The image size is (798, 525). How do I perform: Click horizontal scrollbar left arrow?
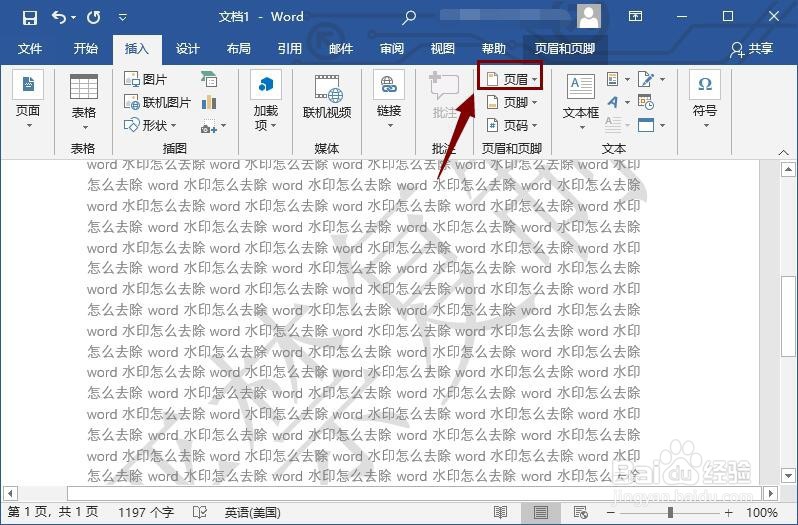tap(10, 493)
